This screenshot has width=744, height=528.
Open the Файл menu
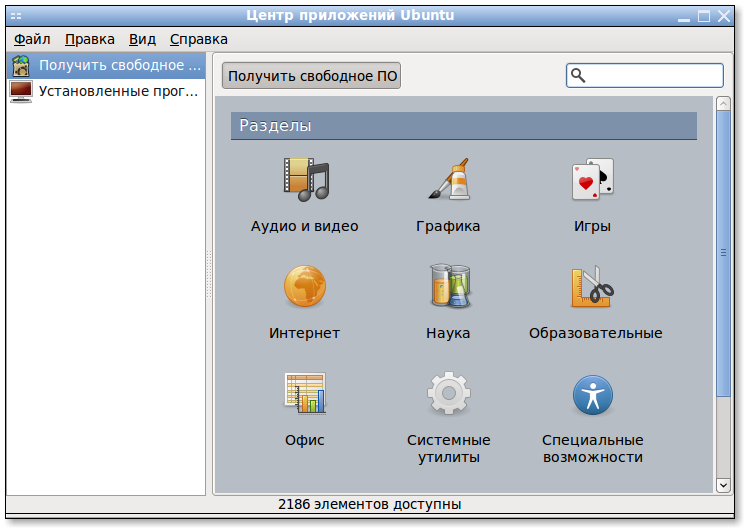coord(32,39)
